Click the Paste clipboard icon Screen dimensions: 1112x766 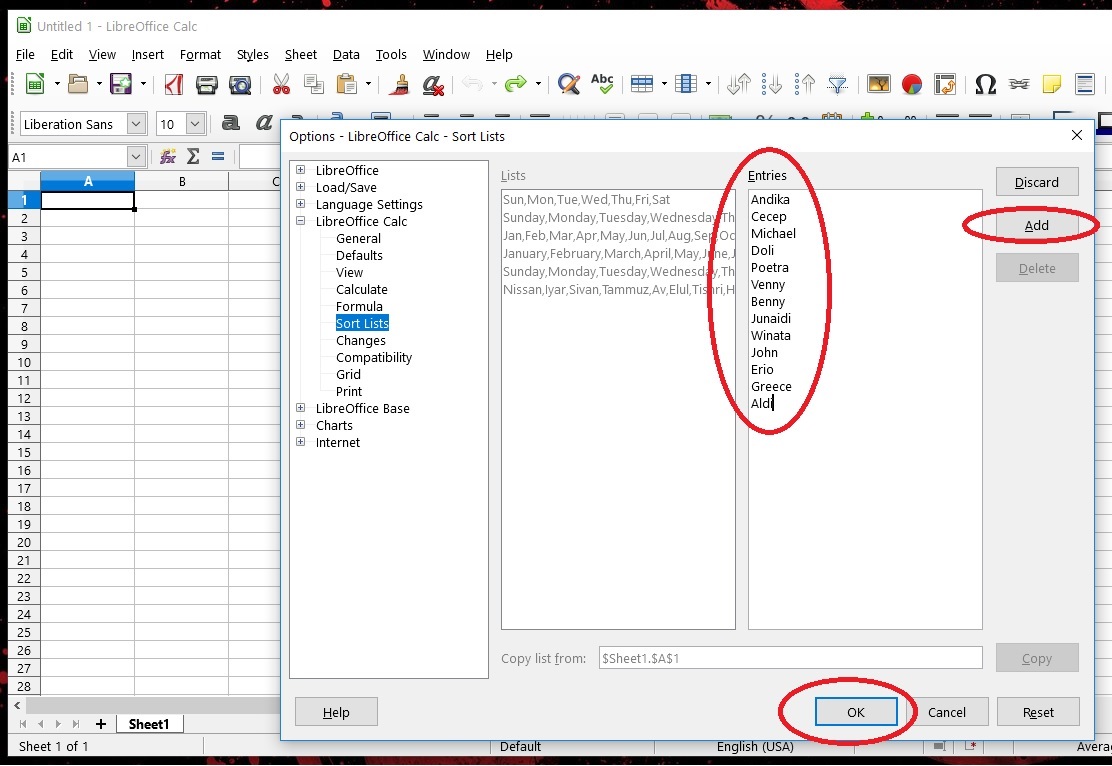(x=347, y=84)
